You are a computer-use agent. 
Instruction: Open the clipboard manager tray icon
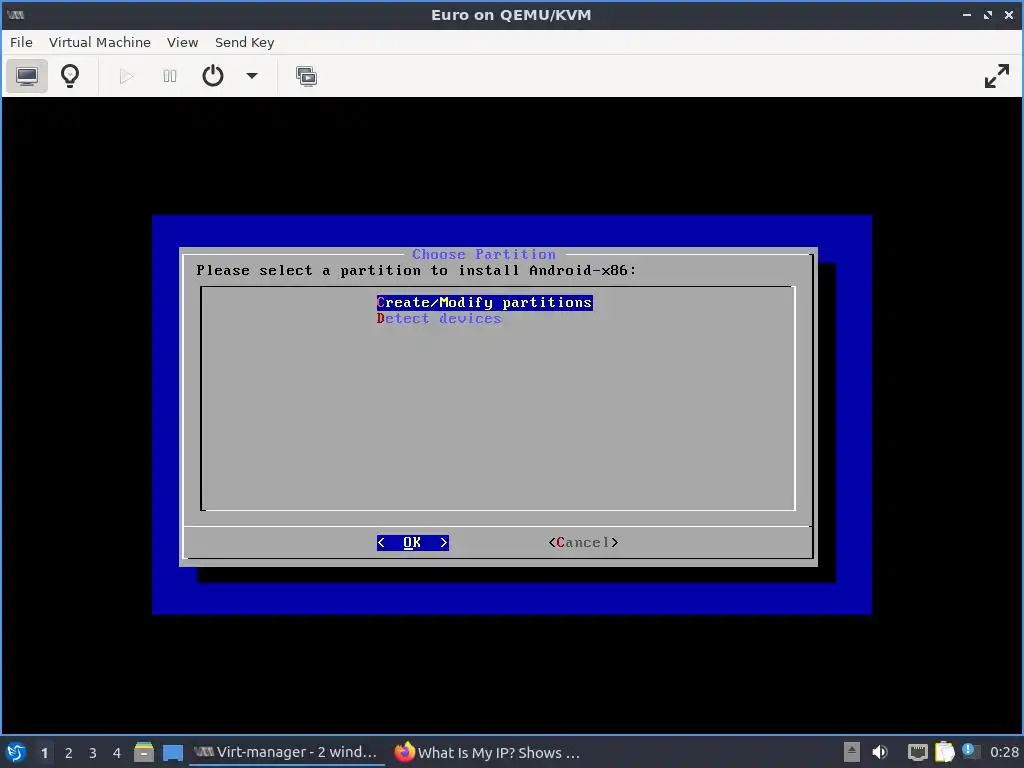(944, 752)
